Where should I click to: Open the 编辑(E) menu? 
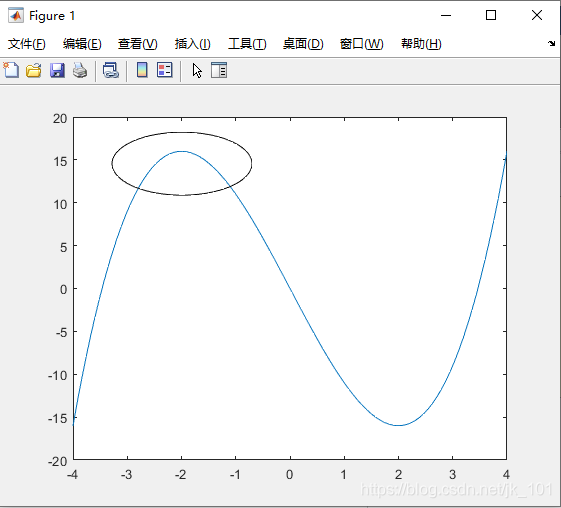tap(82, 44)
